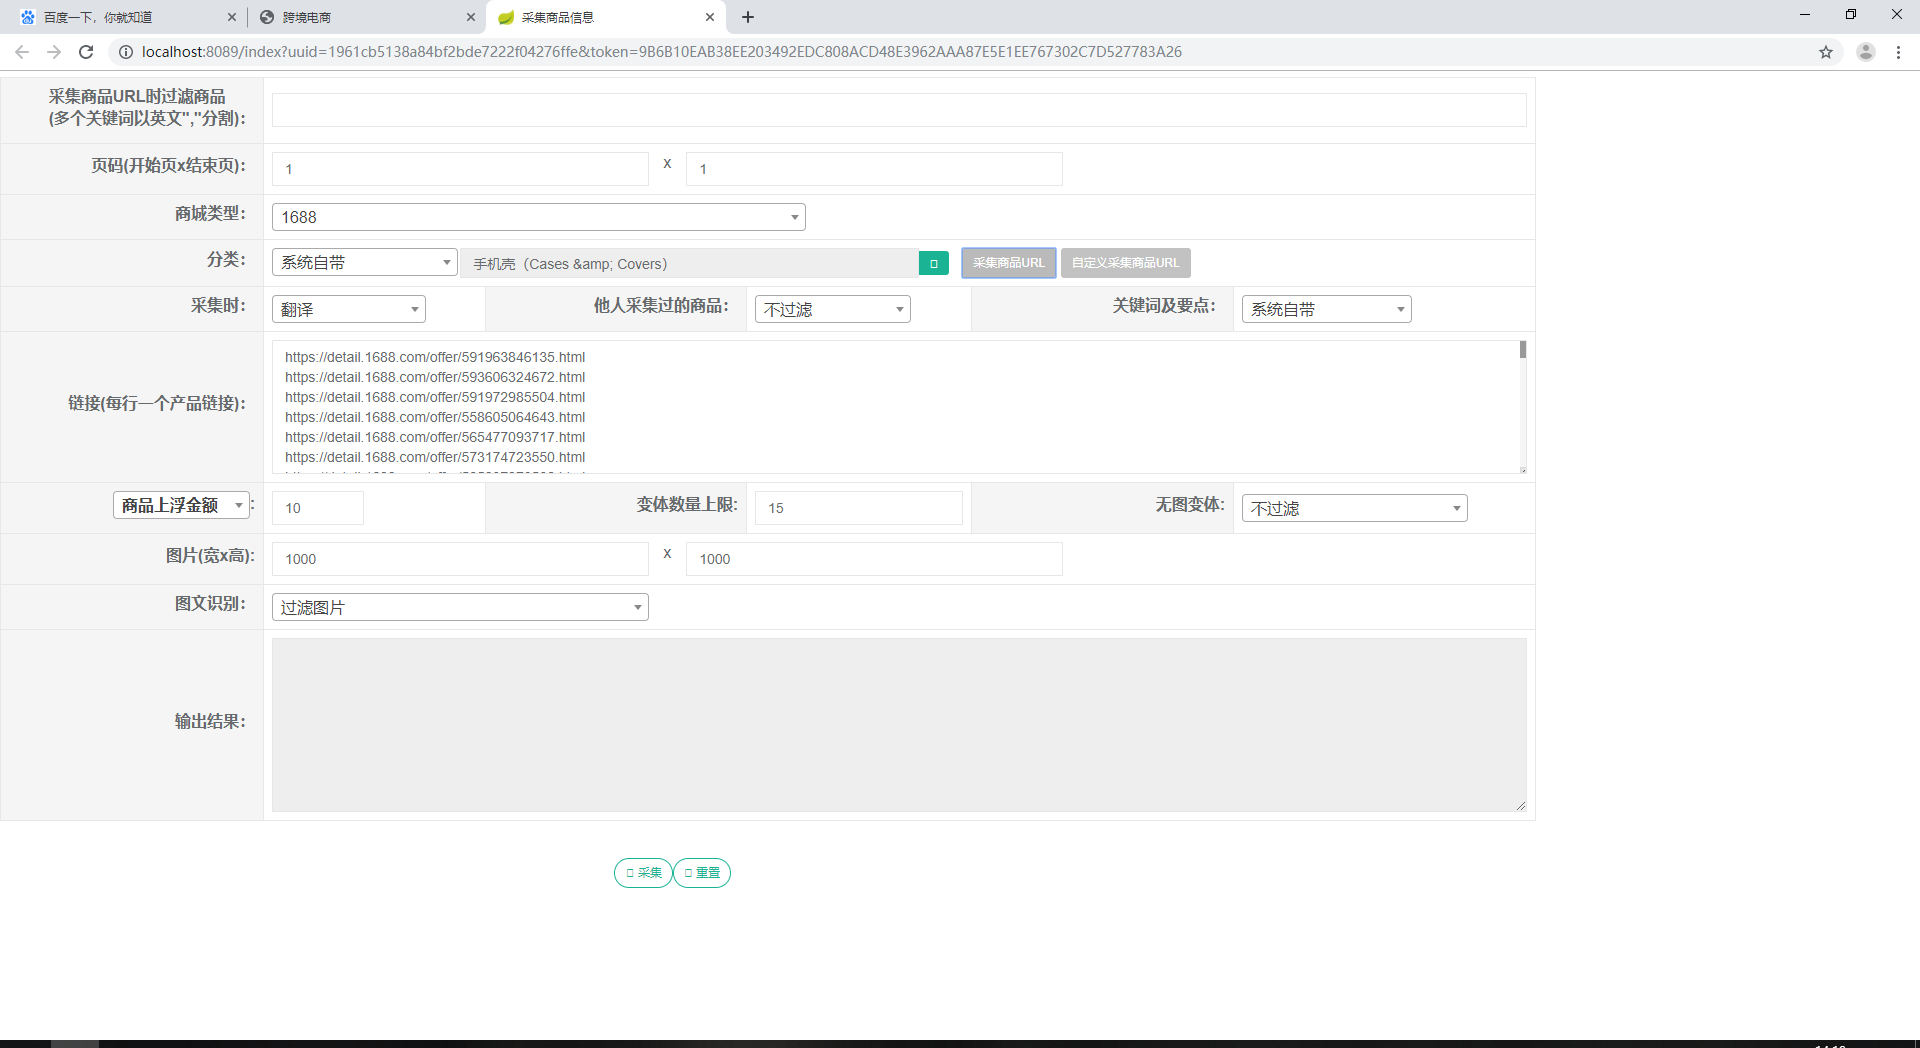The width and height of the screenshot is (1920, 1048).
Task: Click the green category picker button
Action: [x=933, y=263]
